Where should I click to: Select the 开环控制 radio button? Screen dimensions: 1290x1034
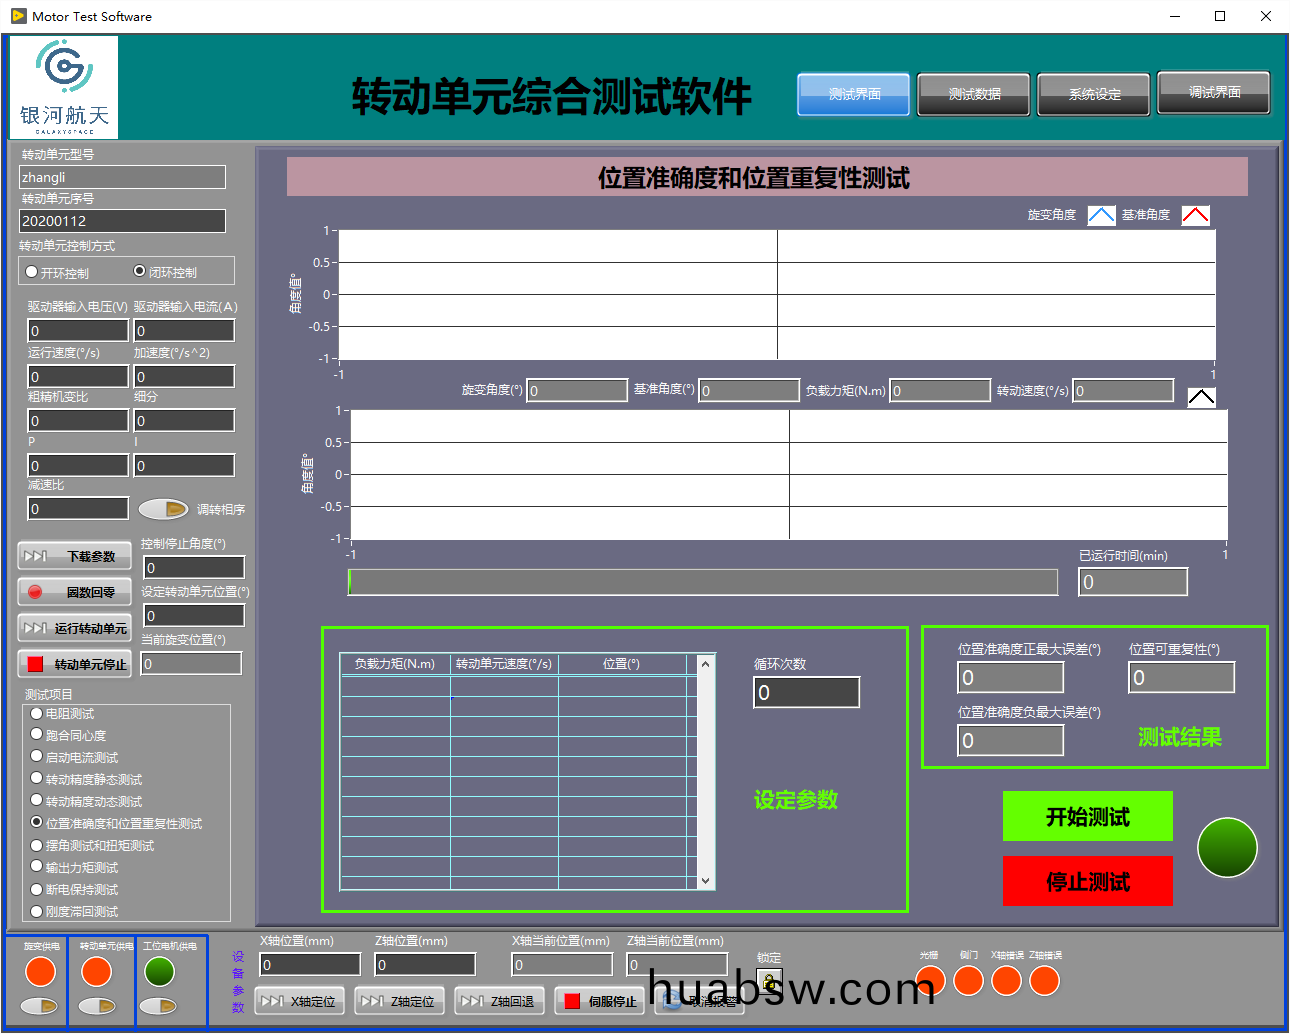click(32, 272)
